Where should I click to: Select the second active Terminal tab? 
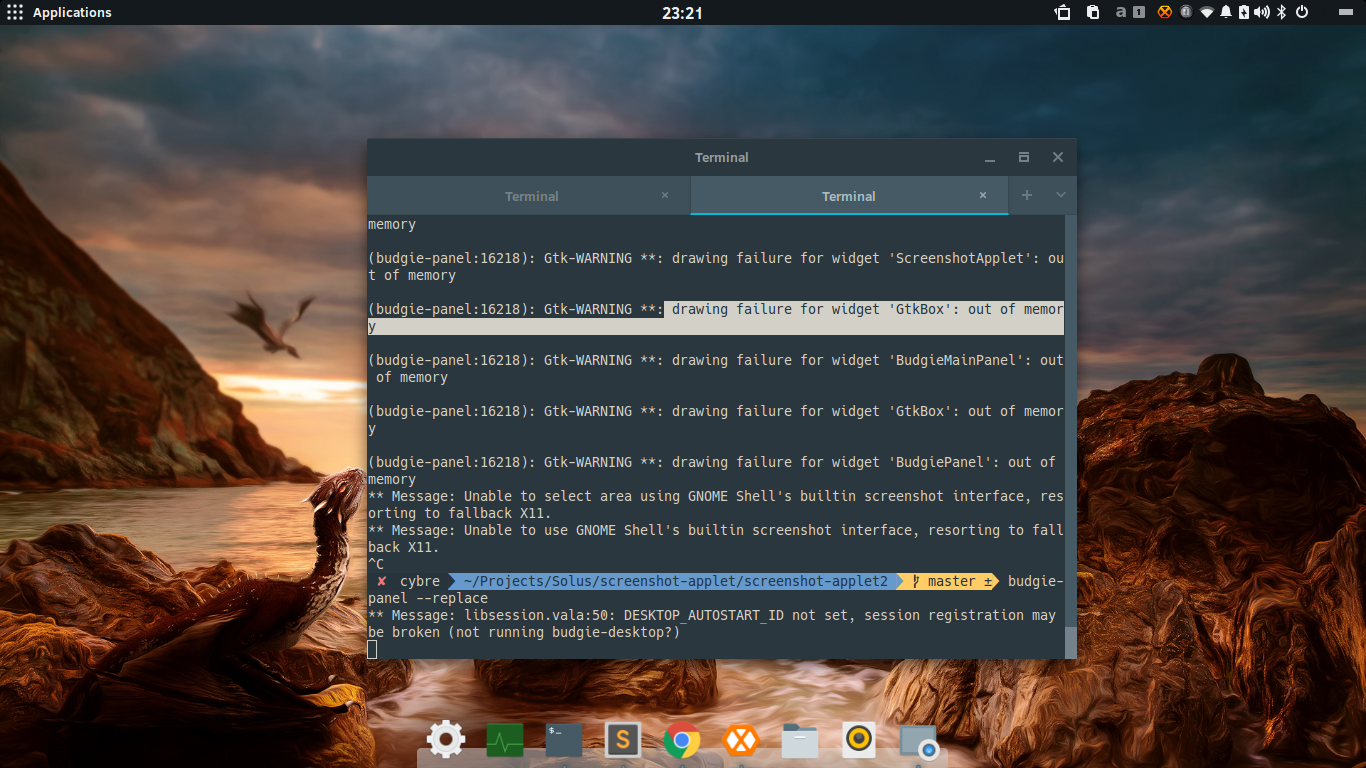coord(849,196)
